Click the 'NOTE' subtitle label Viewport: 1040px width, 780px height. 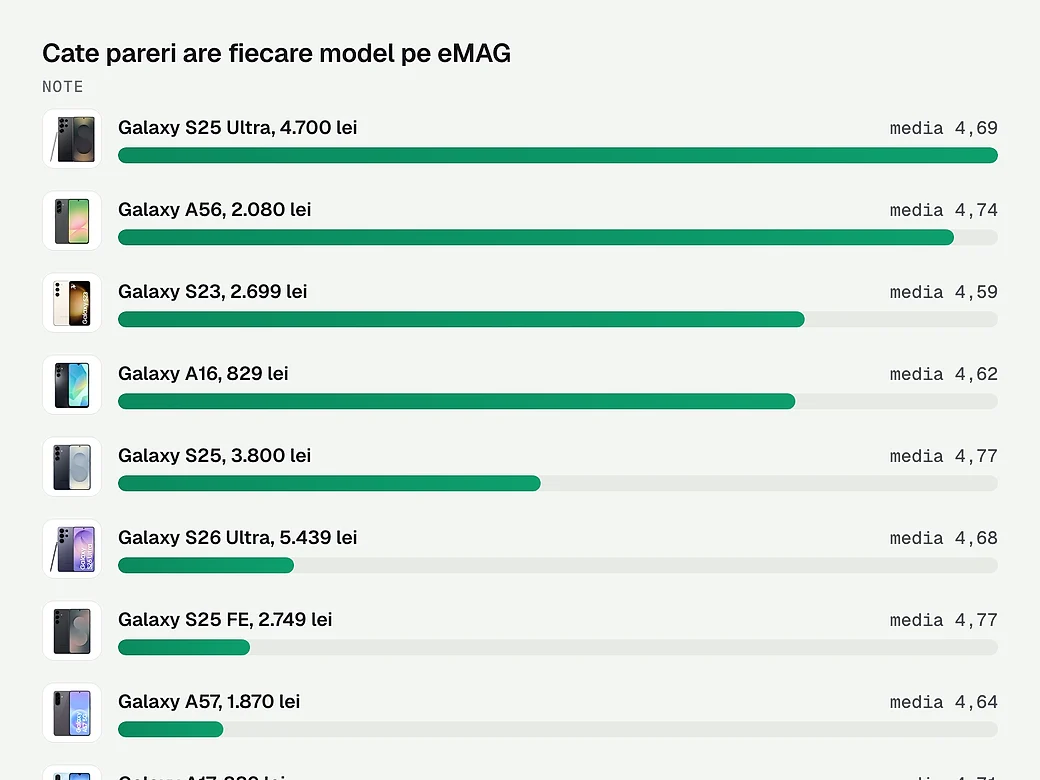coord(63,87)
